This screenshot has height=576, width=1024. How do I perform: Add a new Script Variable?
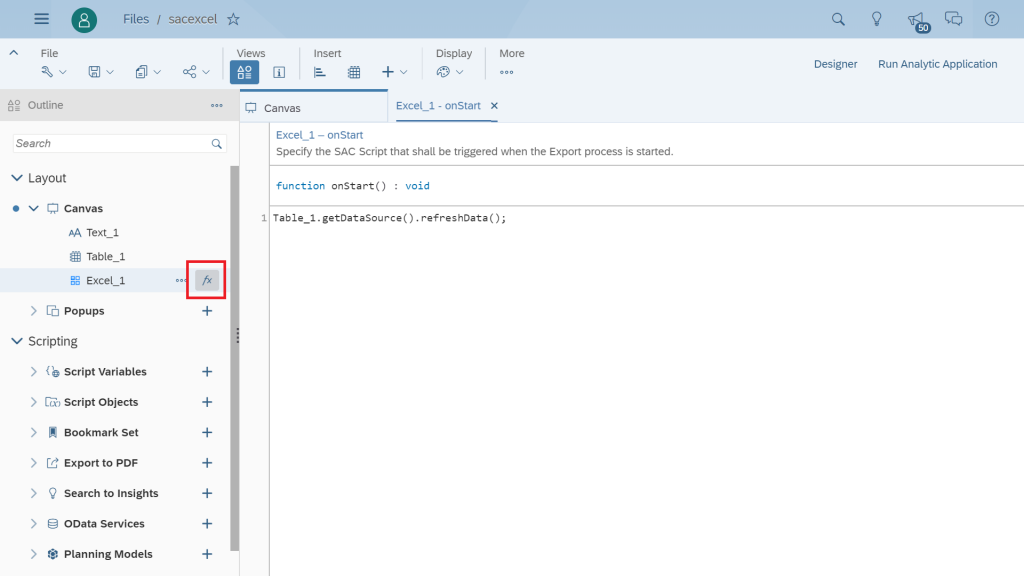[x=207, y=372]
